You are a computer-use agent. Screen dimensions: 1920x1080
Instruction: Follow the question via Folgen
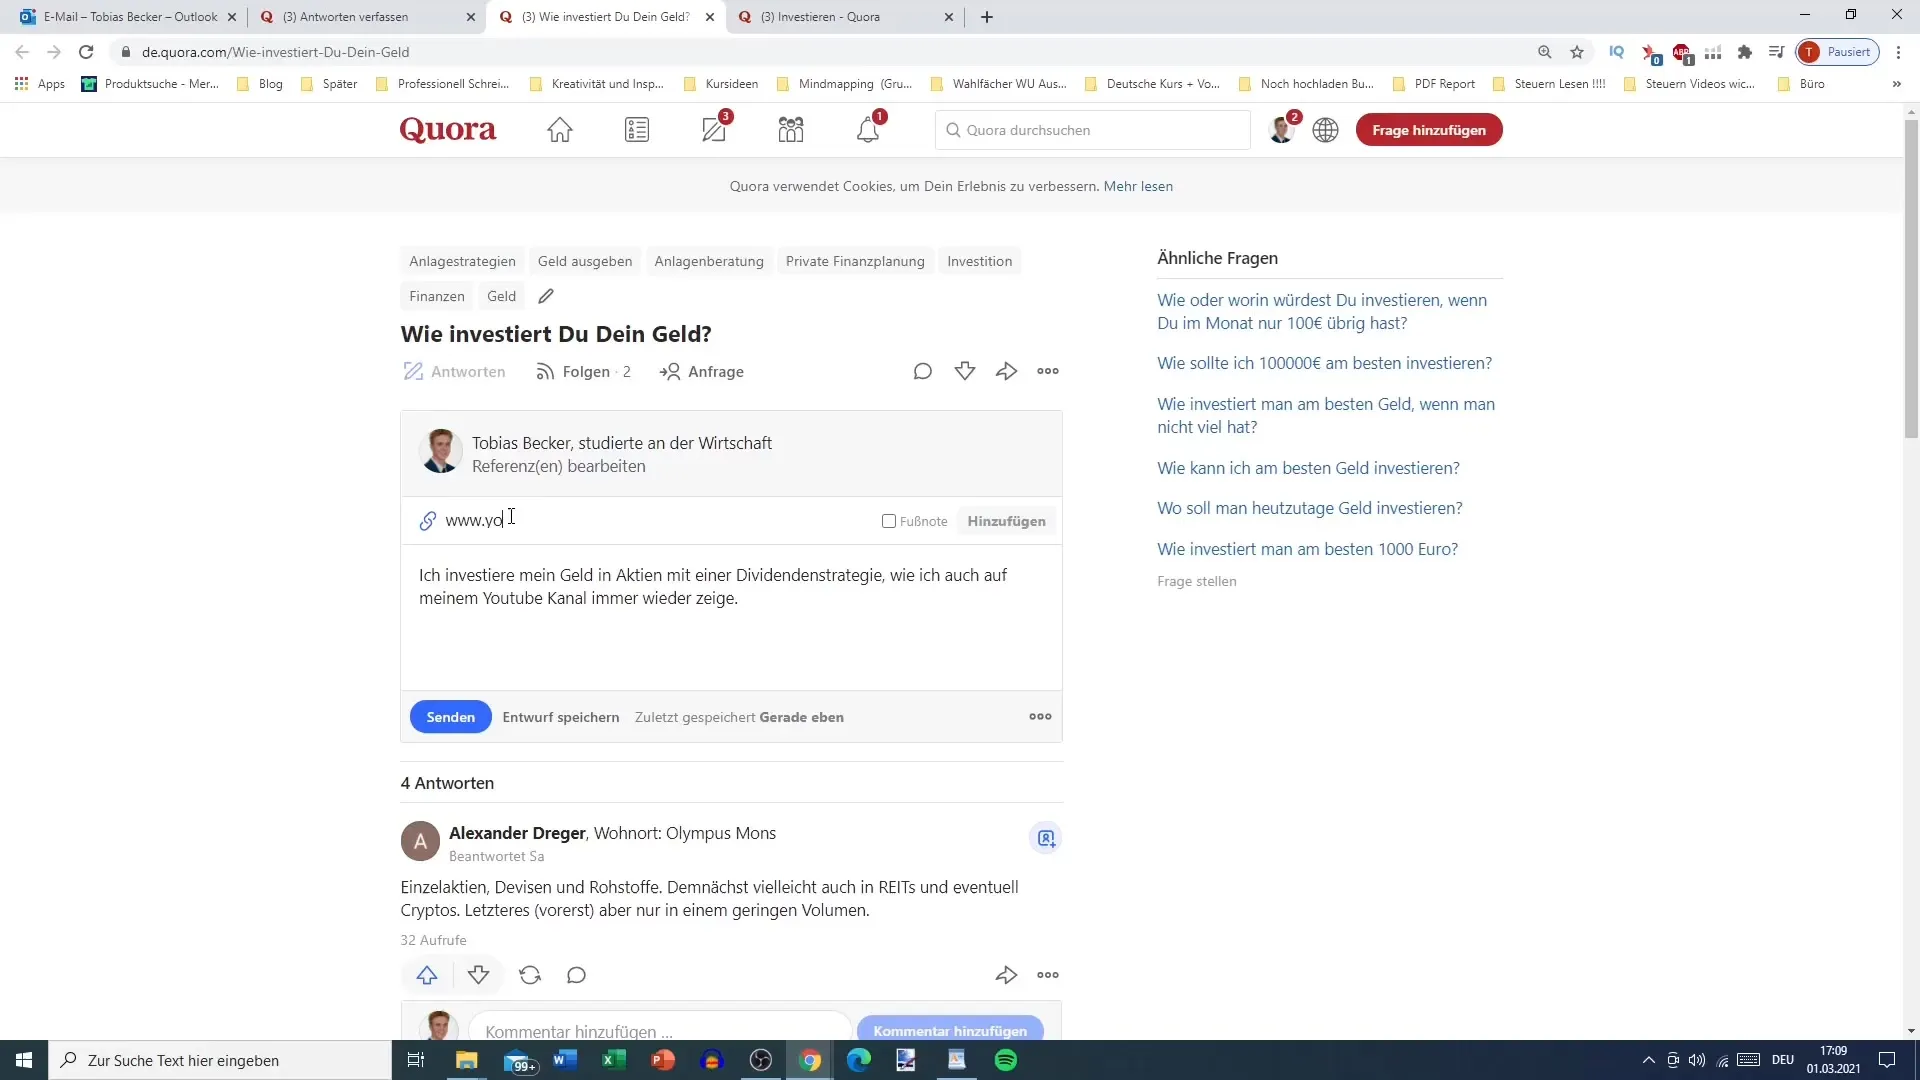pyautogui.click(x=583, y=372)
